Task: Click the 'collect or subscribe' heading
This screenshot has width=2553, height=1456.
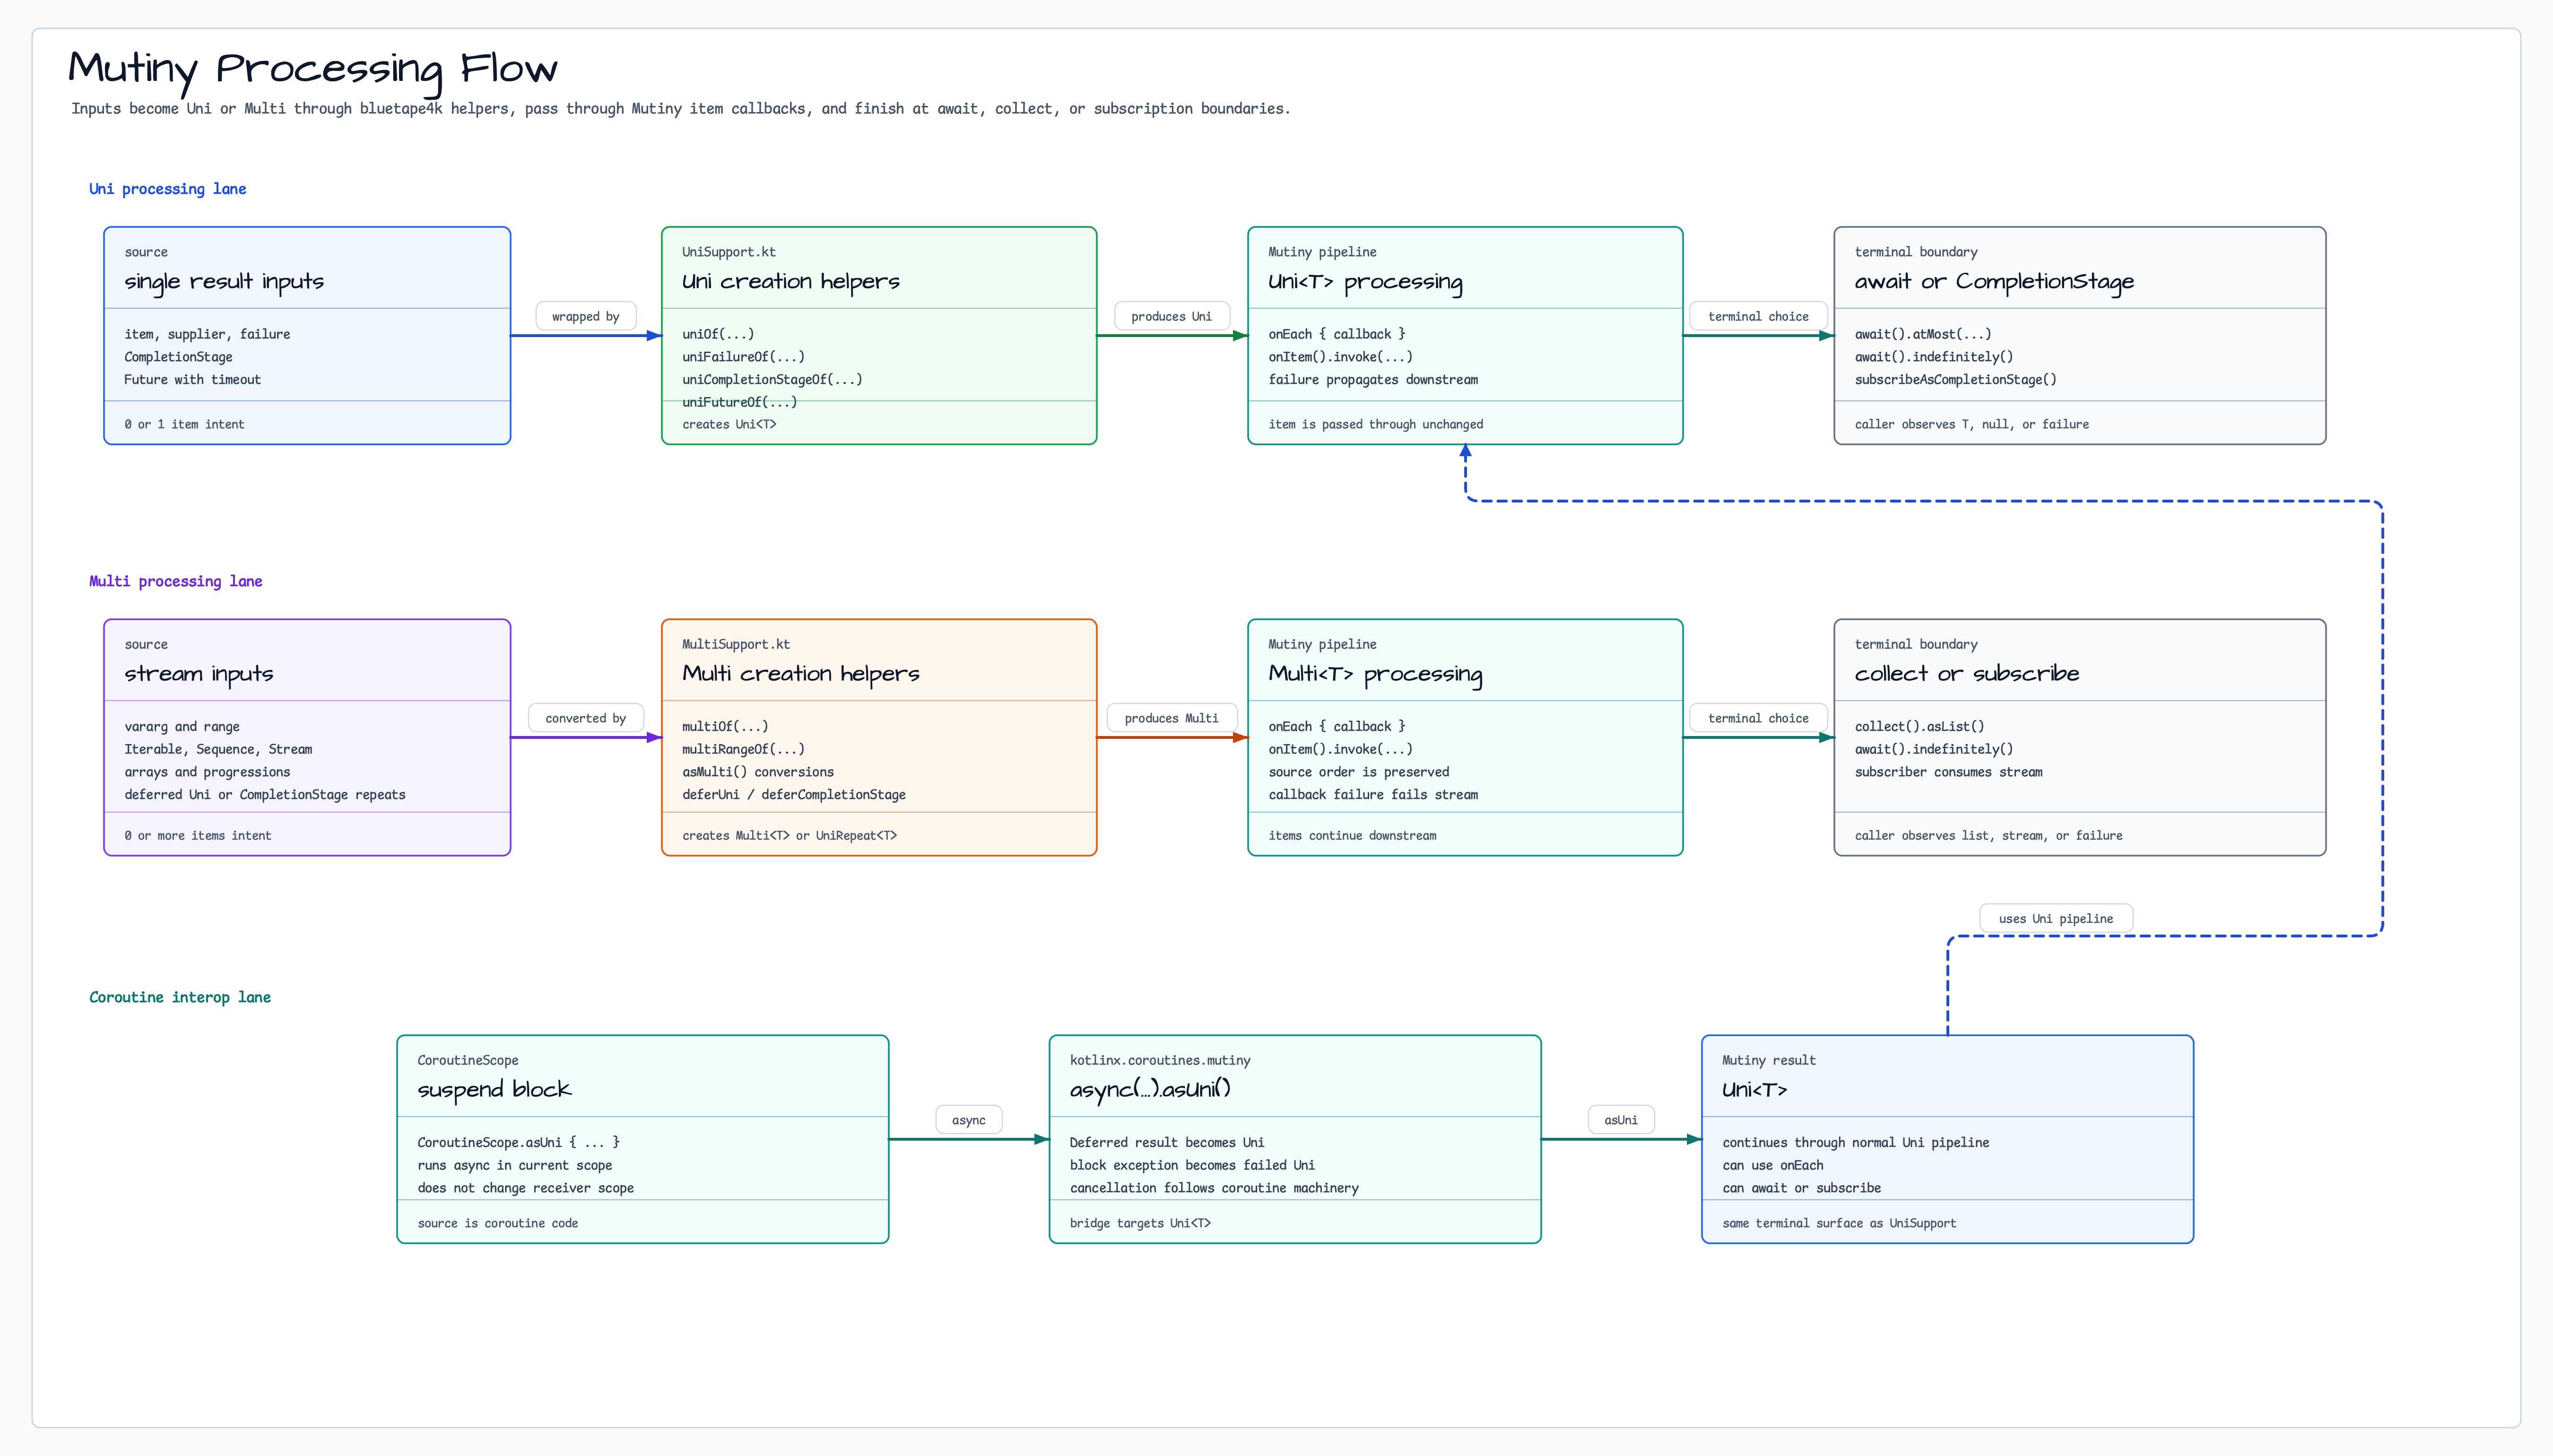Action: click(1967, 674)
